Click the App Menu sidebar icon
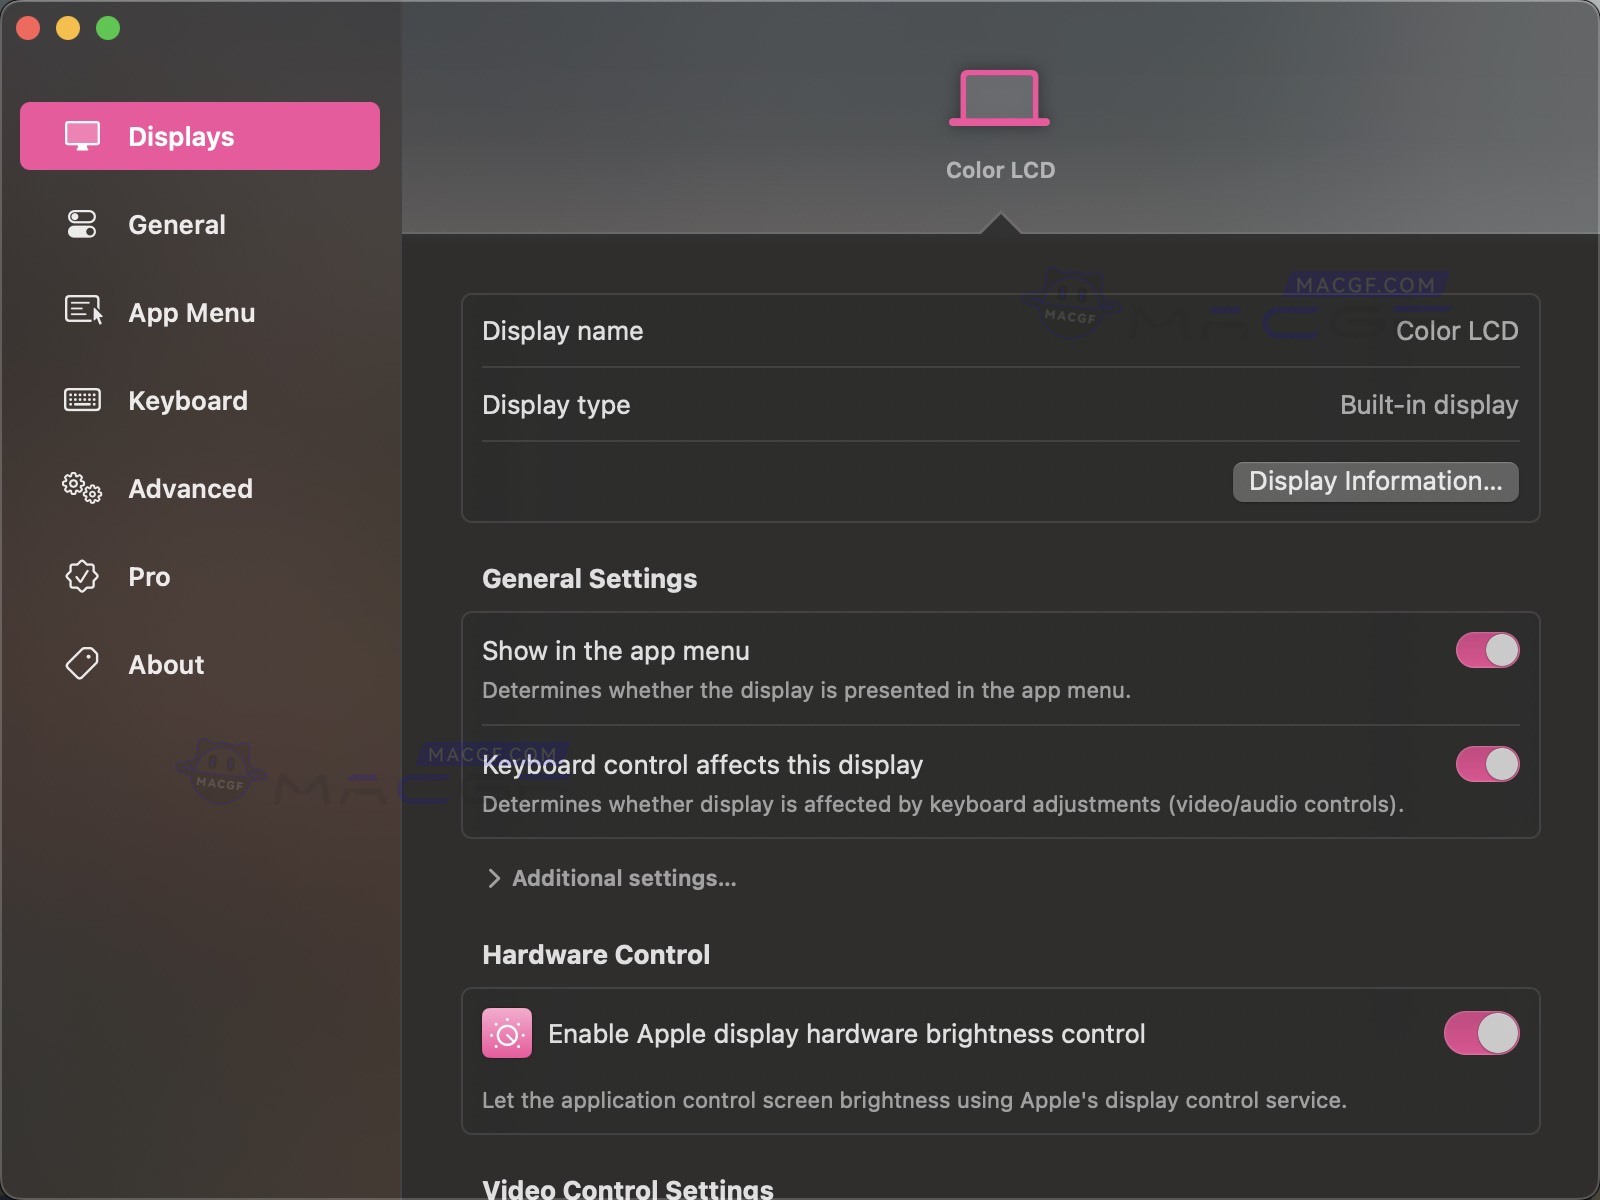Image resolution: width=1600 pixels, height=1200 pixels. pyautogui.click(x=83, y=312)
